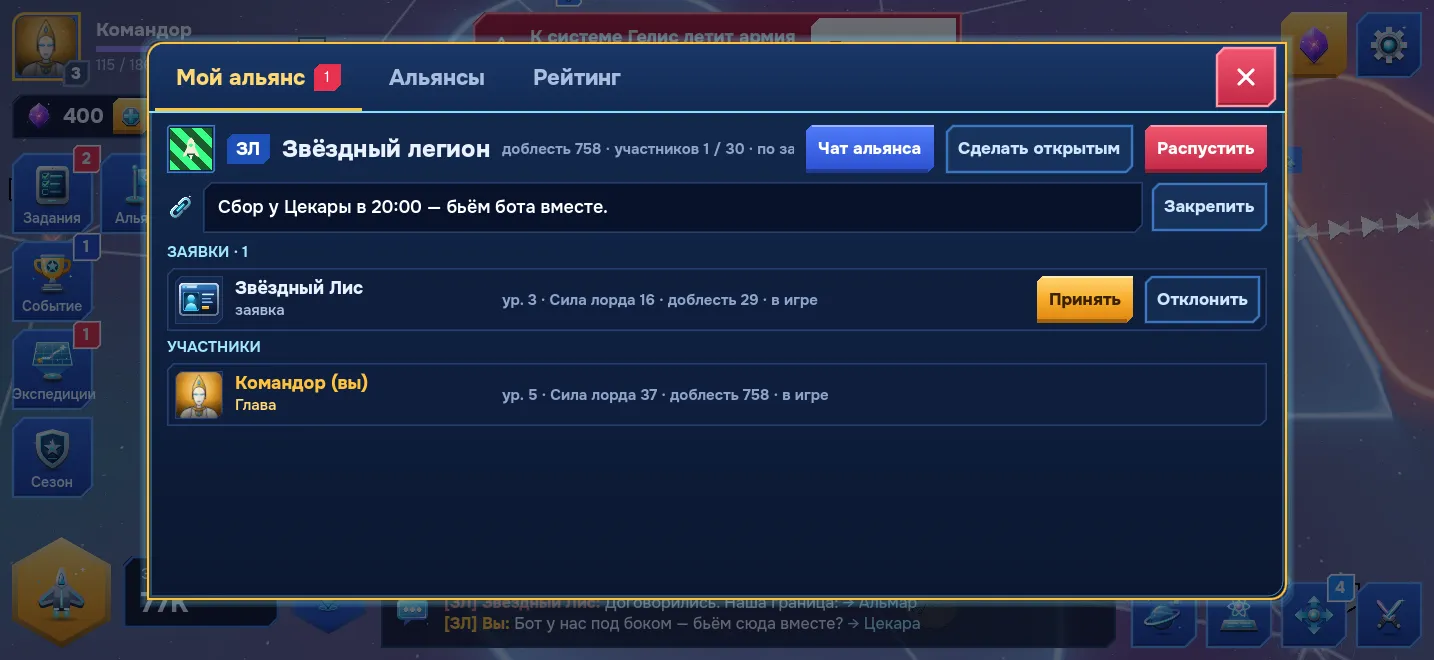Click Закрепить to pin the announcement
The width and height of the screenshot is (1434, 660).
coord(1209,208)
